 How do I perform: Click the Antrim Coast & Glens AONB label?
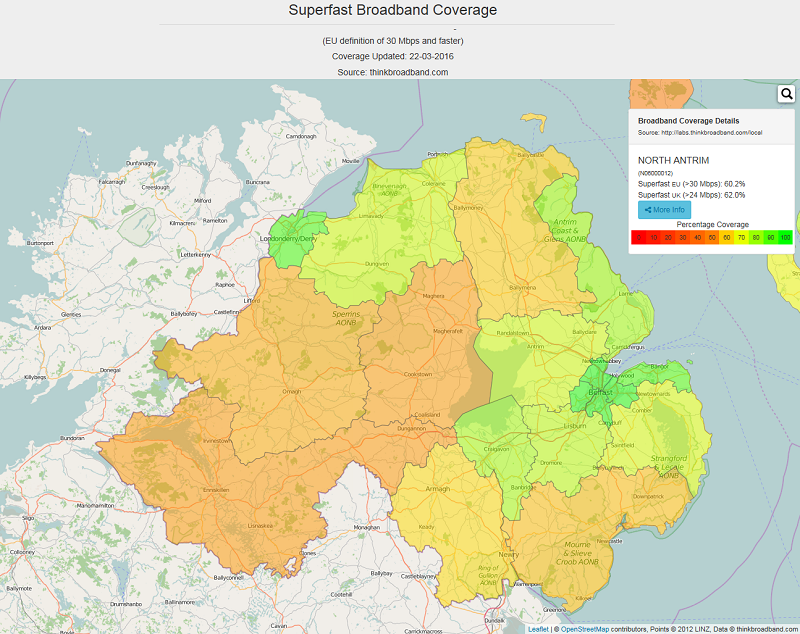point(566,228)
